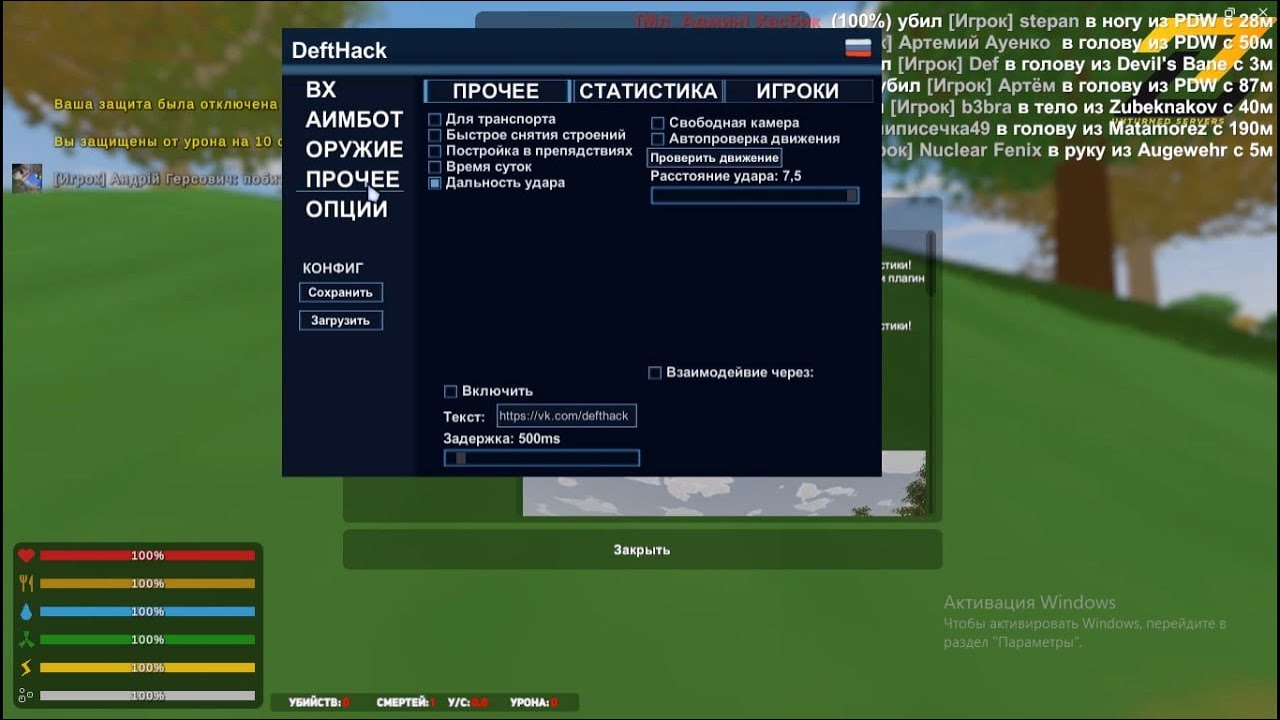Enable "Постройка в препядствиях" checkbox
The height and width of the screenshot is (720, 1280).
[435, 151]
